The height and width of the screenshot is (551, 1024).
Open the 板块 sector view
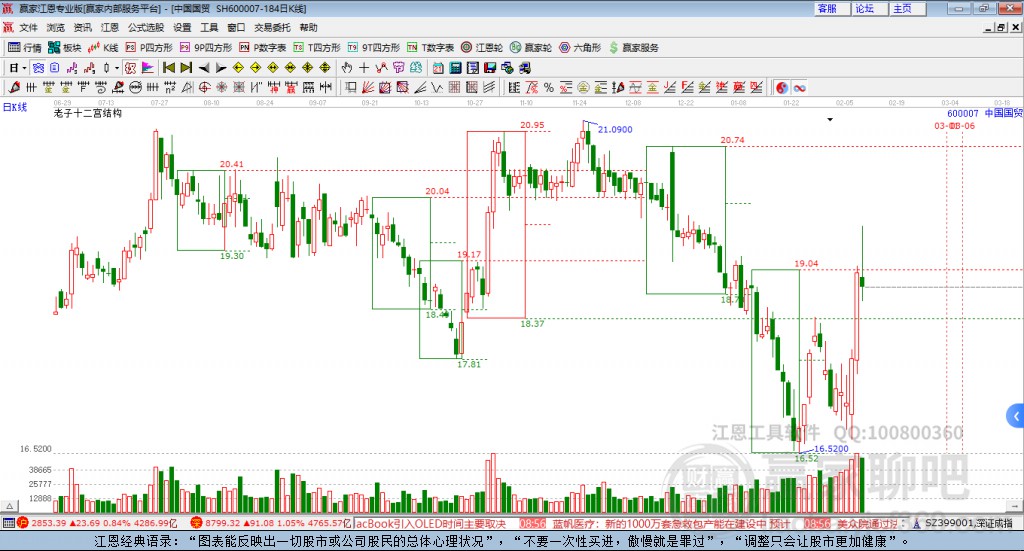click(64, 48)
